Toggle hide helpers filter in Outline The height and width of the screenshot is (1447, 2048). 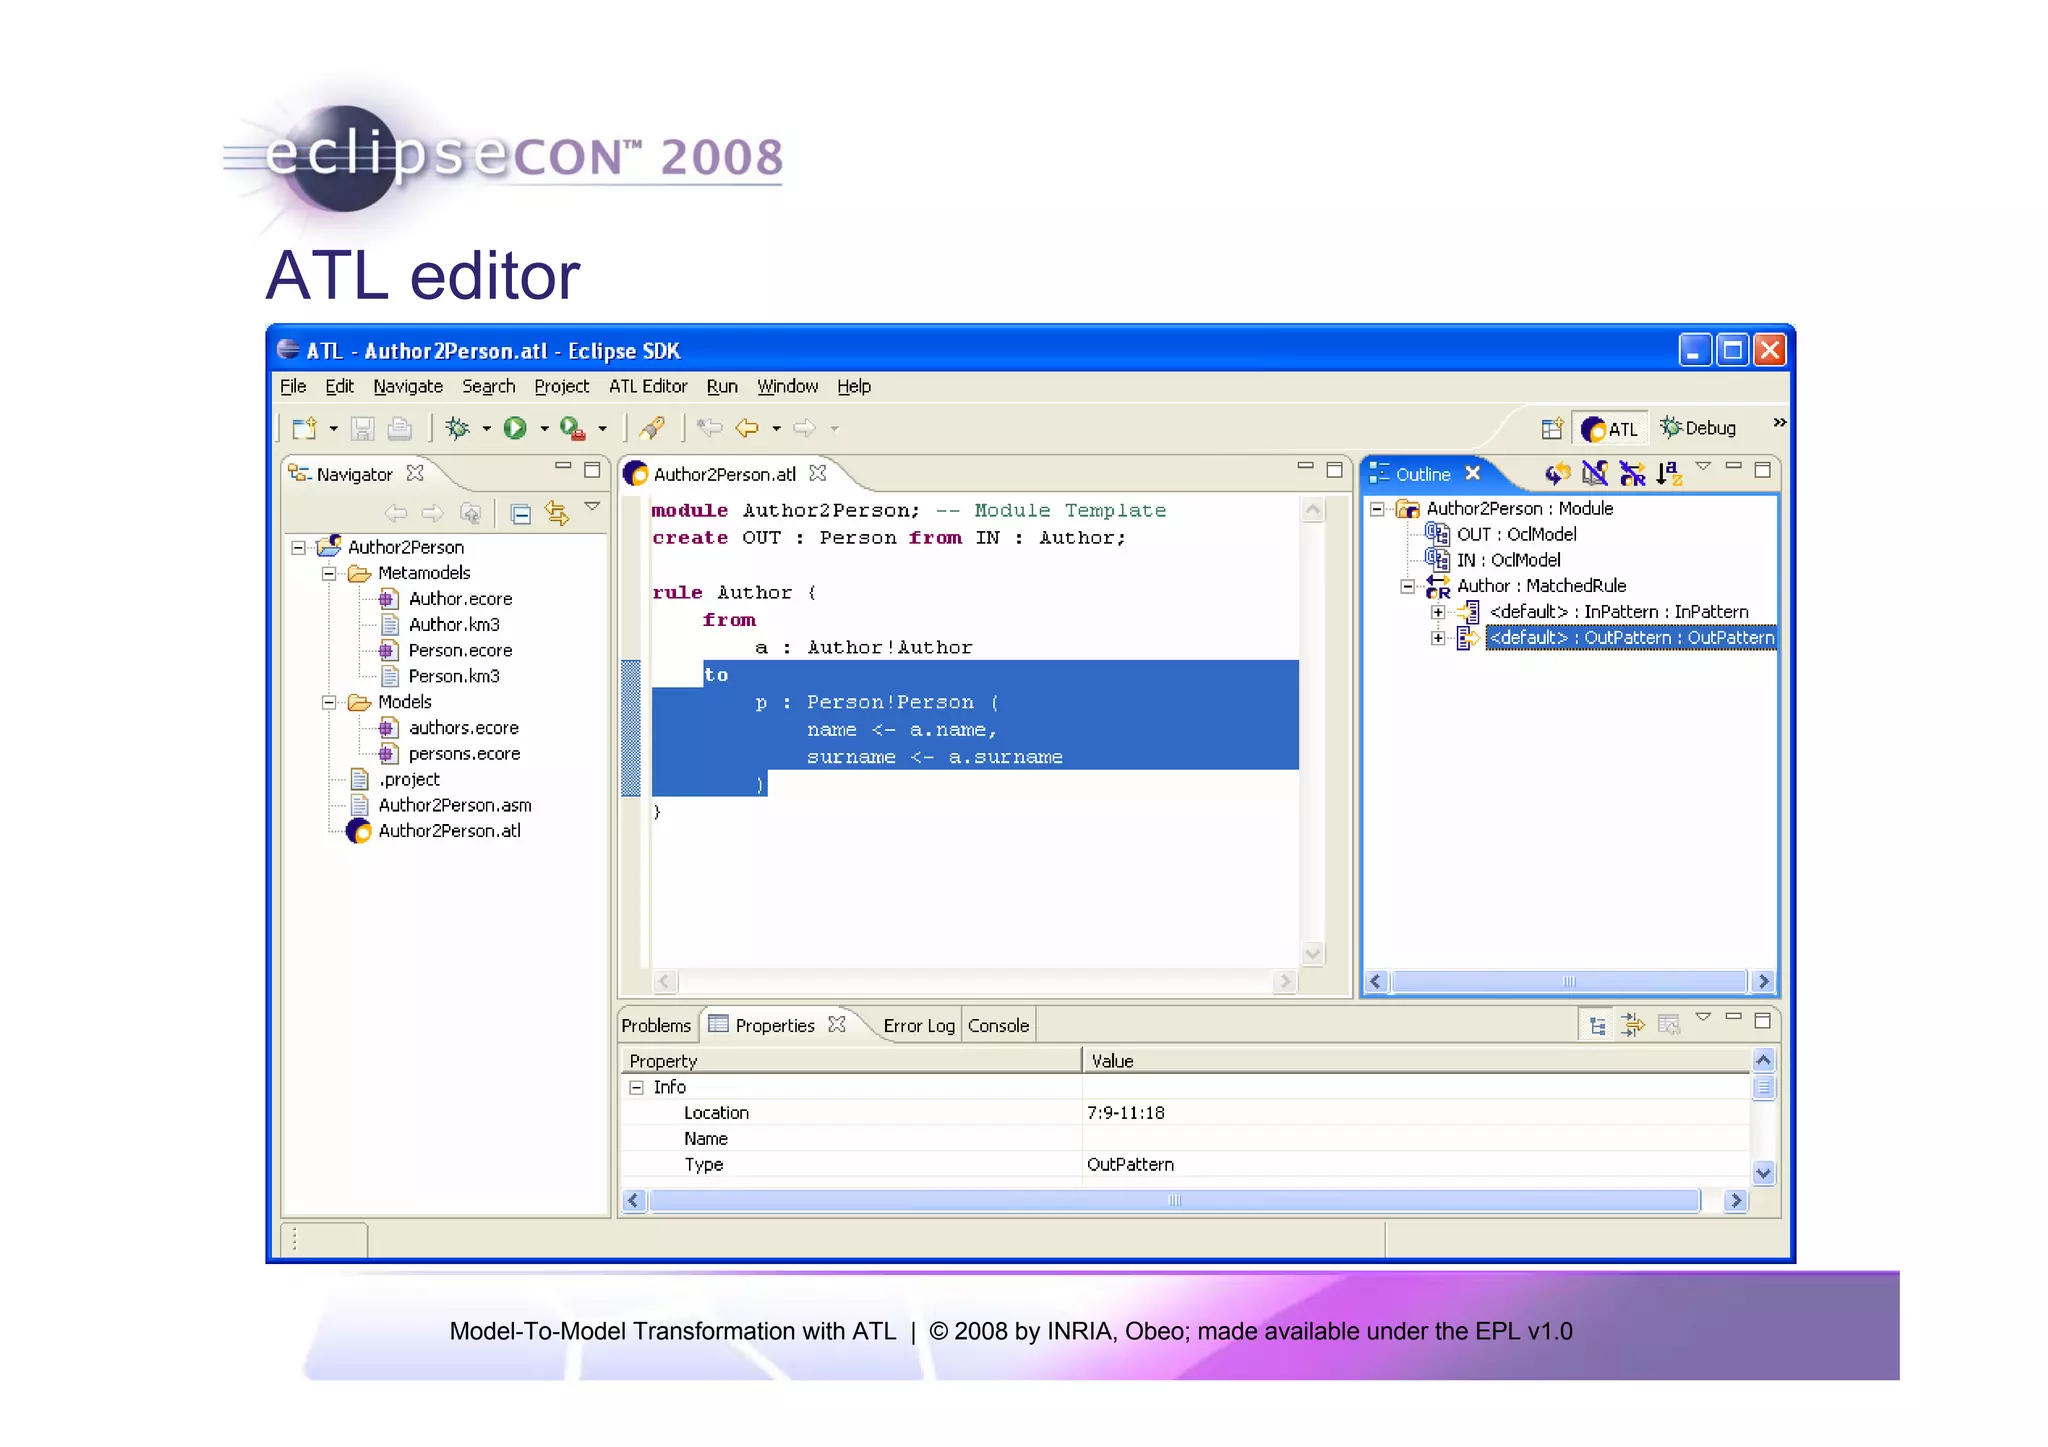coord(1595,473)
